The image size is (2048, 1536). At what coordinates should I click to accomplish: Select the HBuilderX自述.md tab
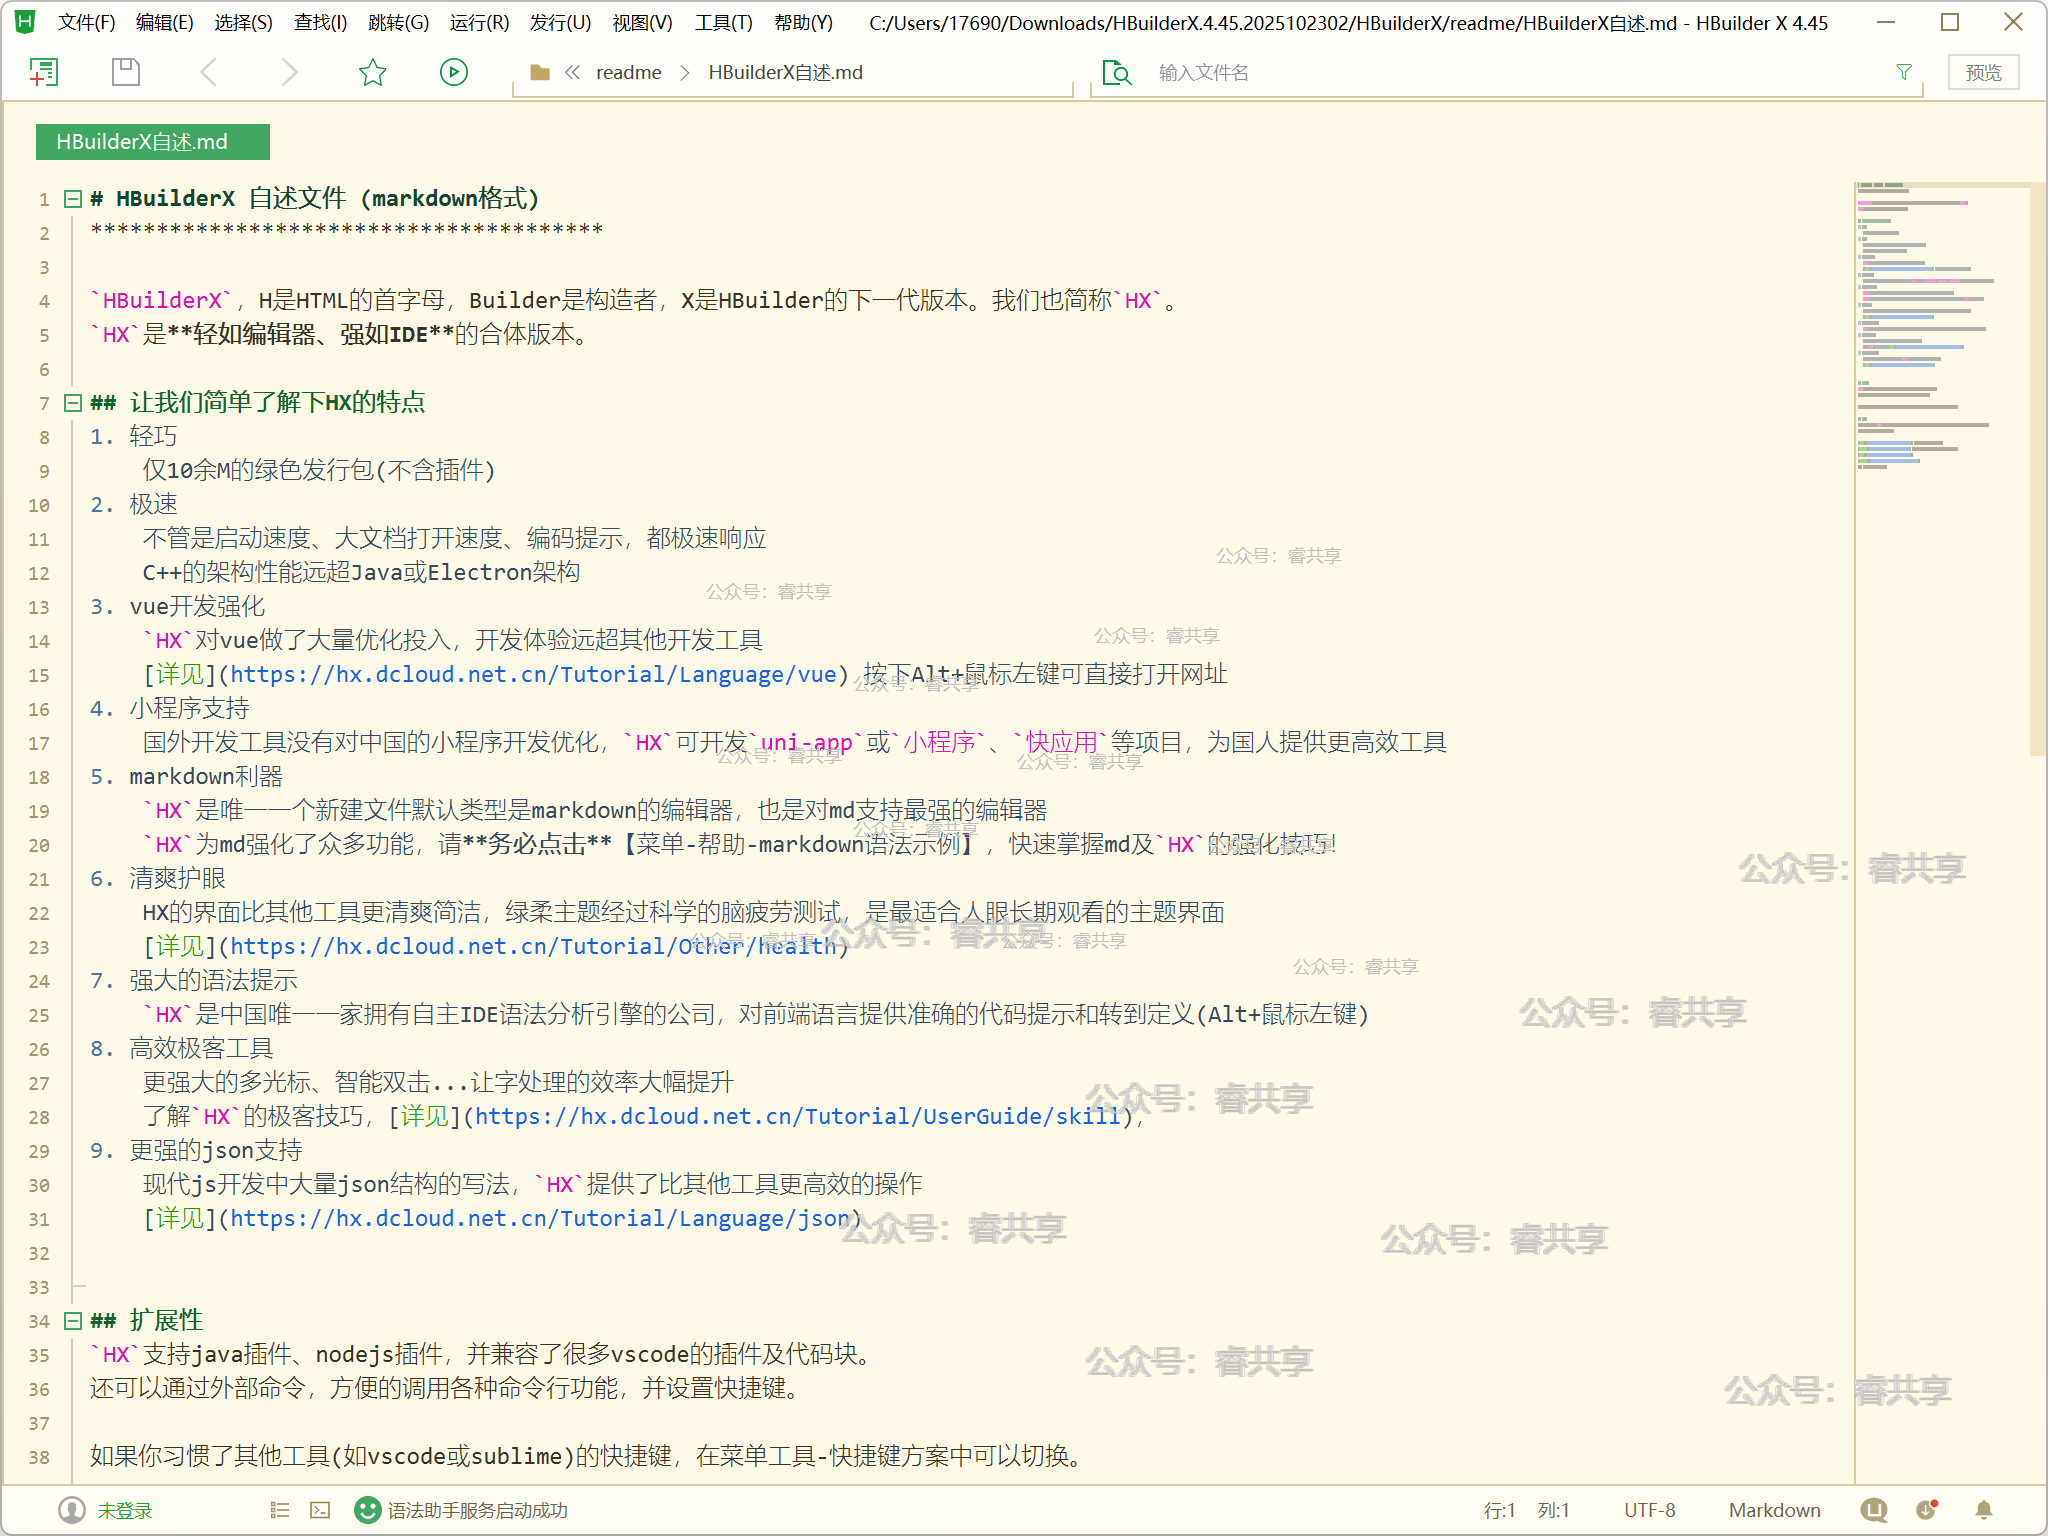click(x=152, y=142)
